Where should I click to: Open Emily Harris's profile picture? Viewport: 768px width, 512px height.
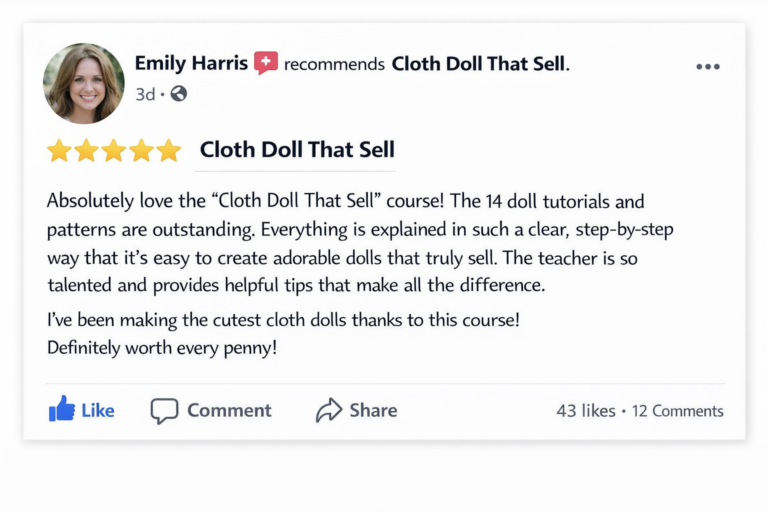pos(84,83)
